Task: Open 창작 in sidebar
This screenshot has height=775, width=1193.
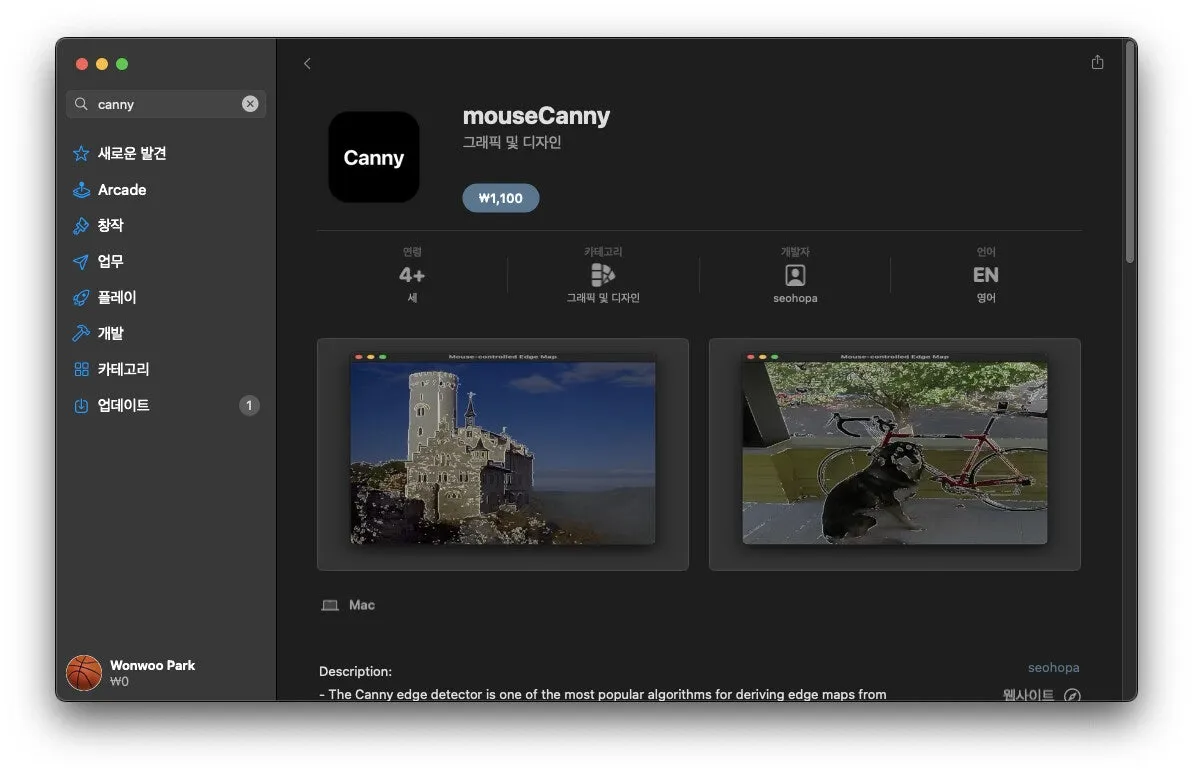Action: click(x=166, y=225)
